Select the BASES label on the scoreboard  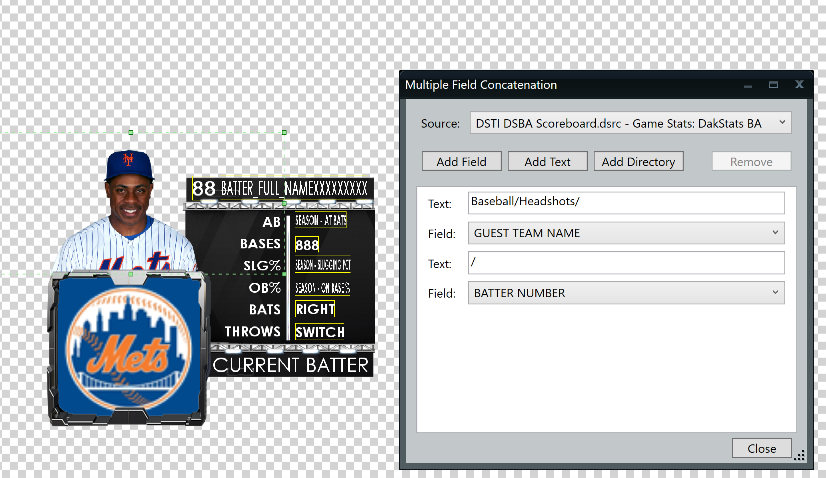coord(260,244)
